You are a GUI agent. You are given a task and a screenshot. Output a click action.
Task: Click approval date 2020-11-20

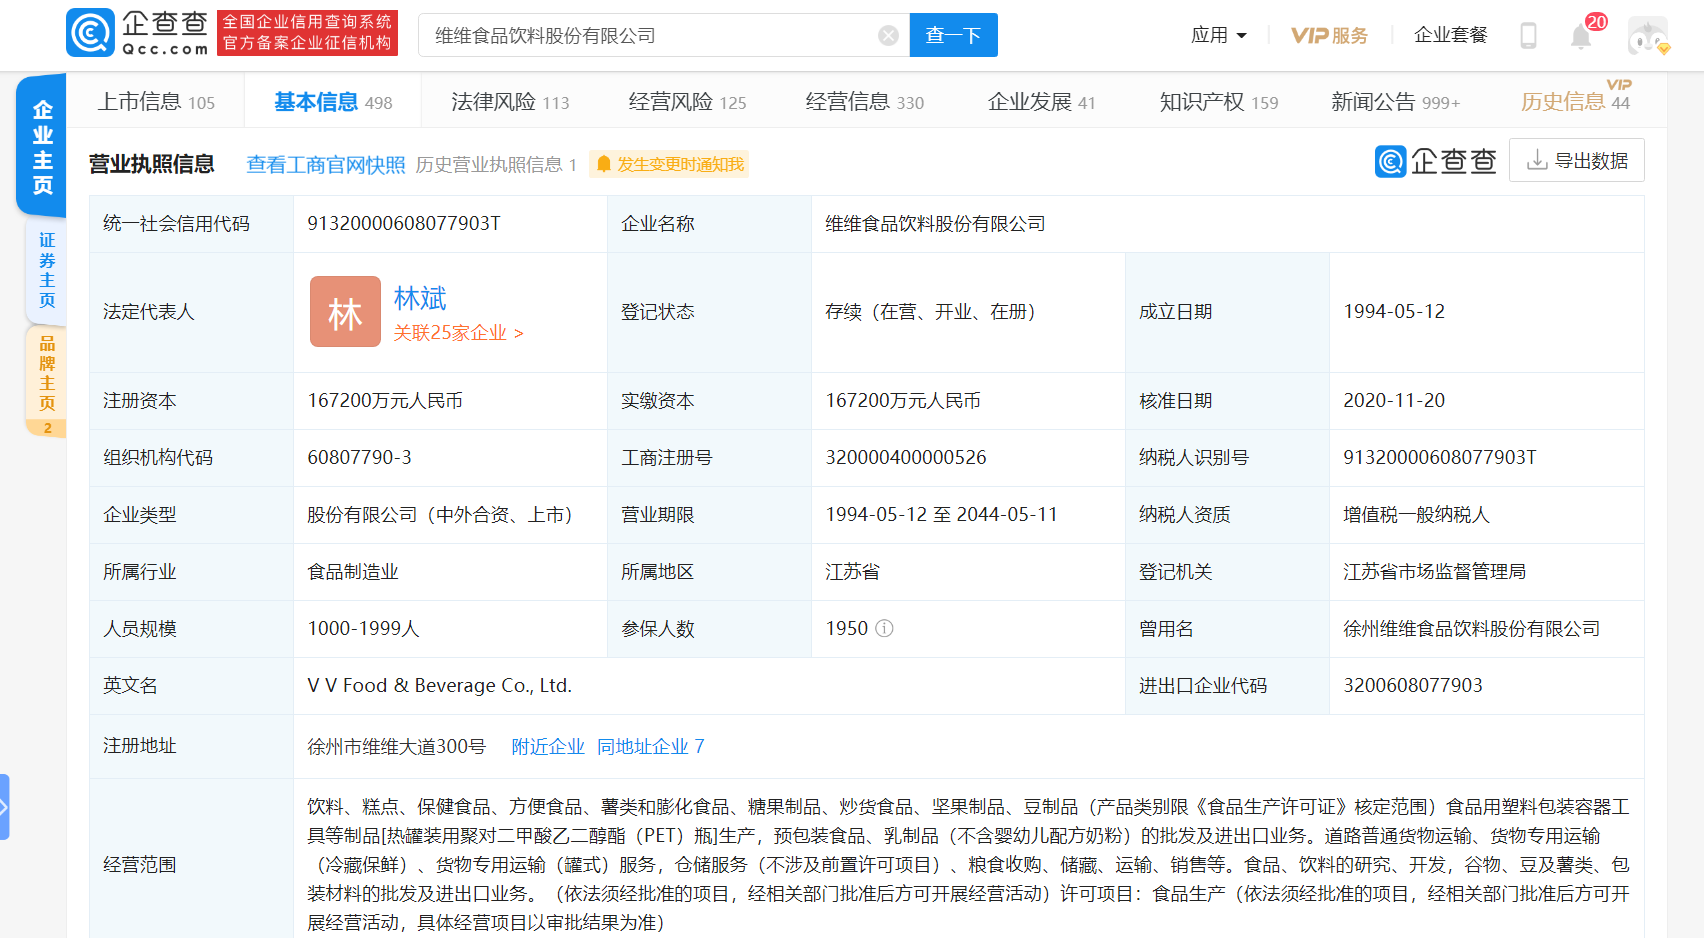[x=1394, y=400]
